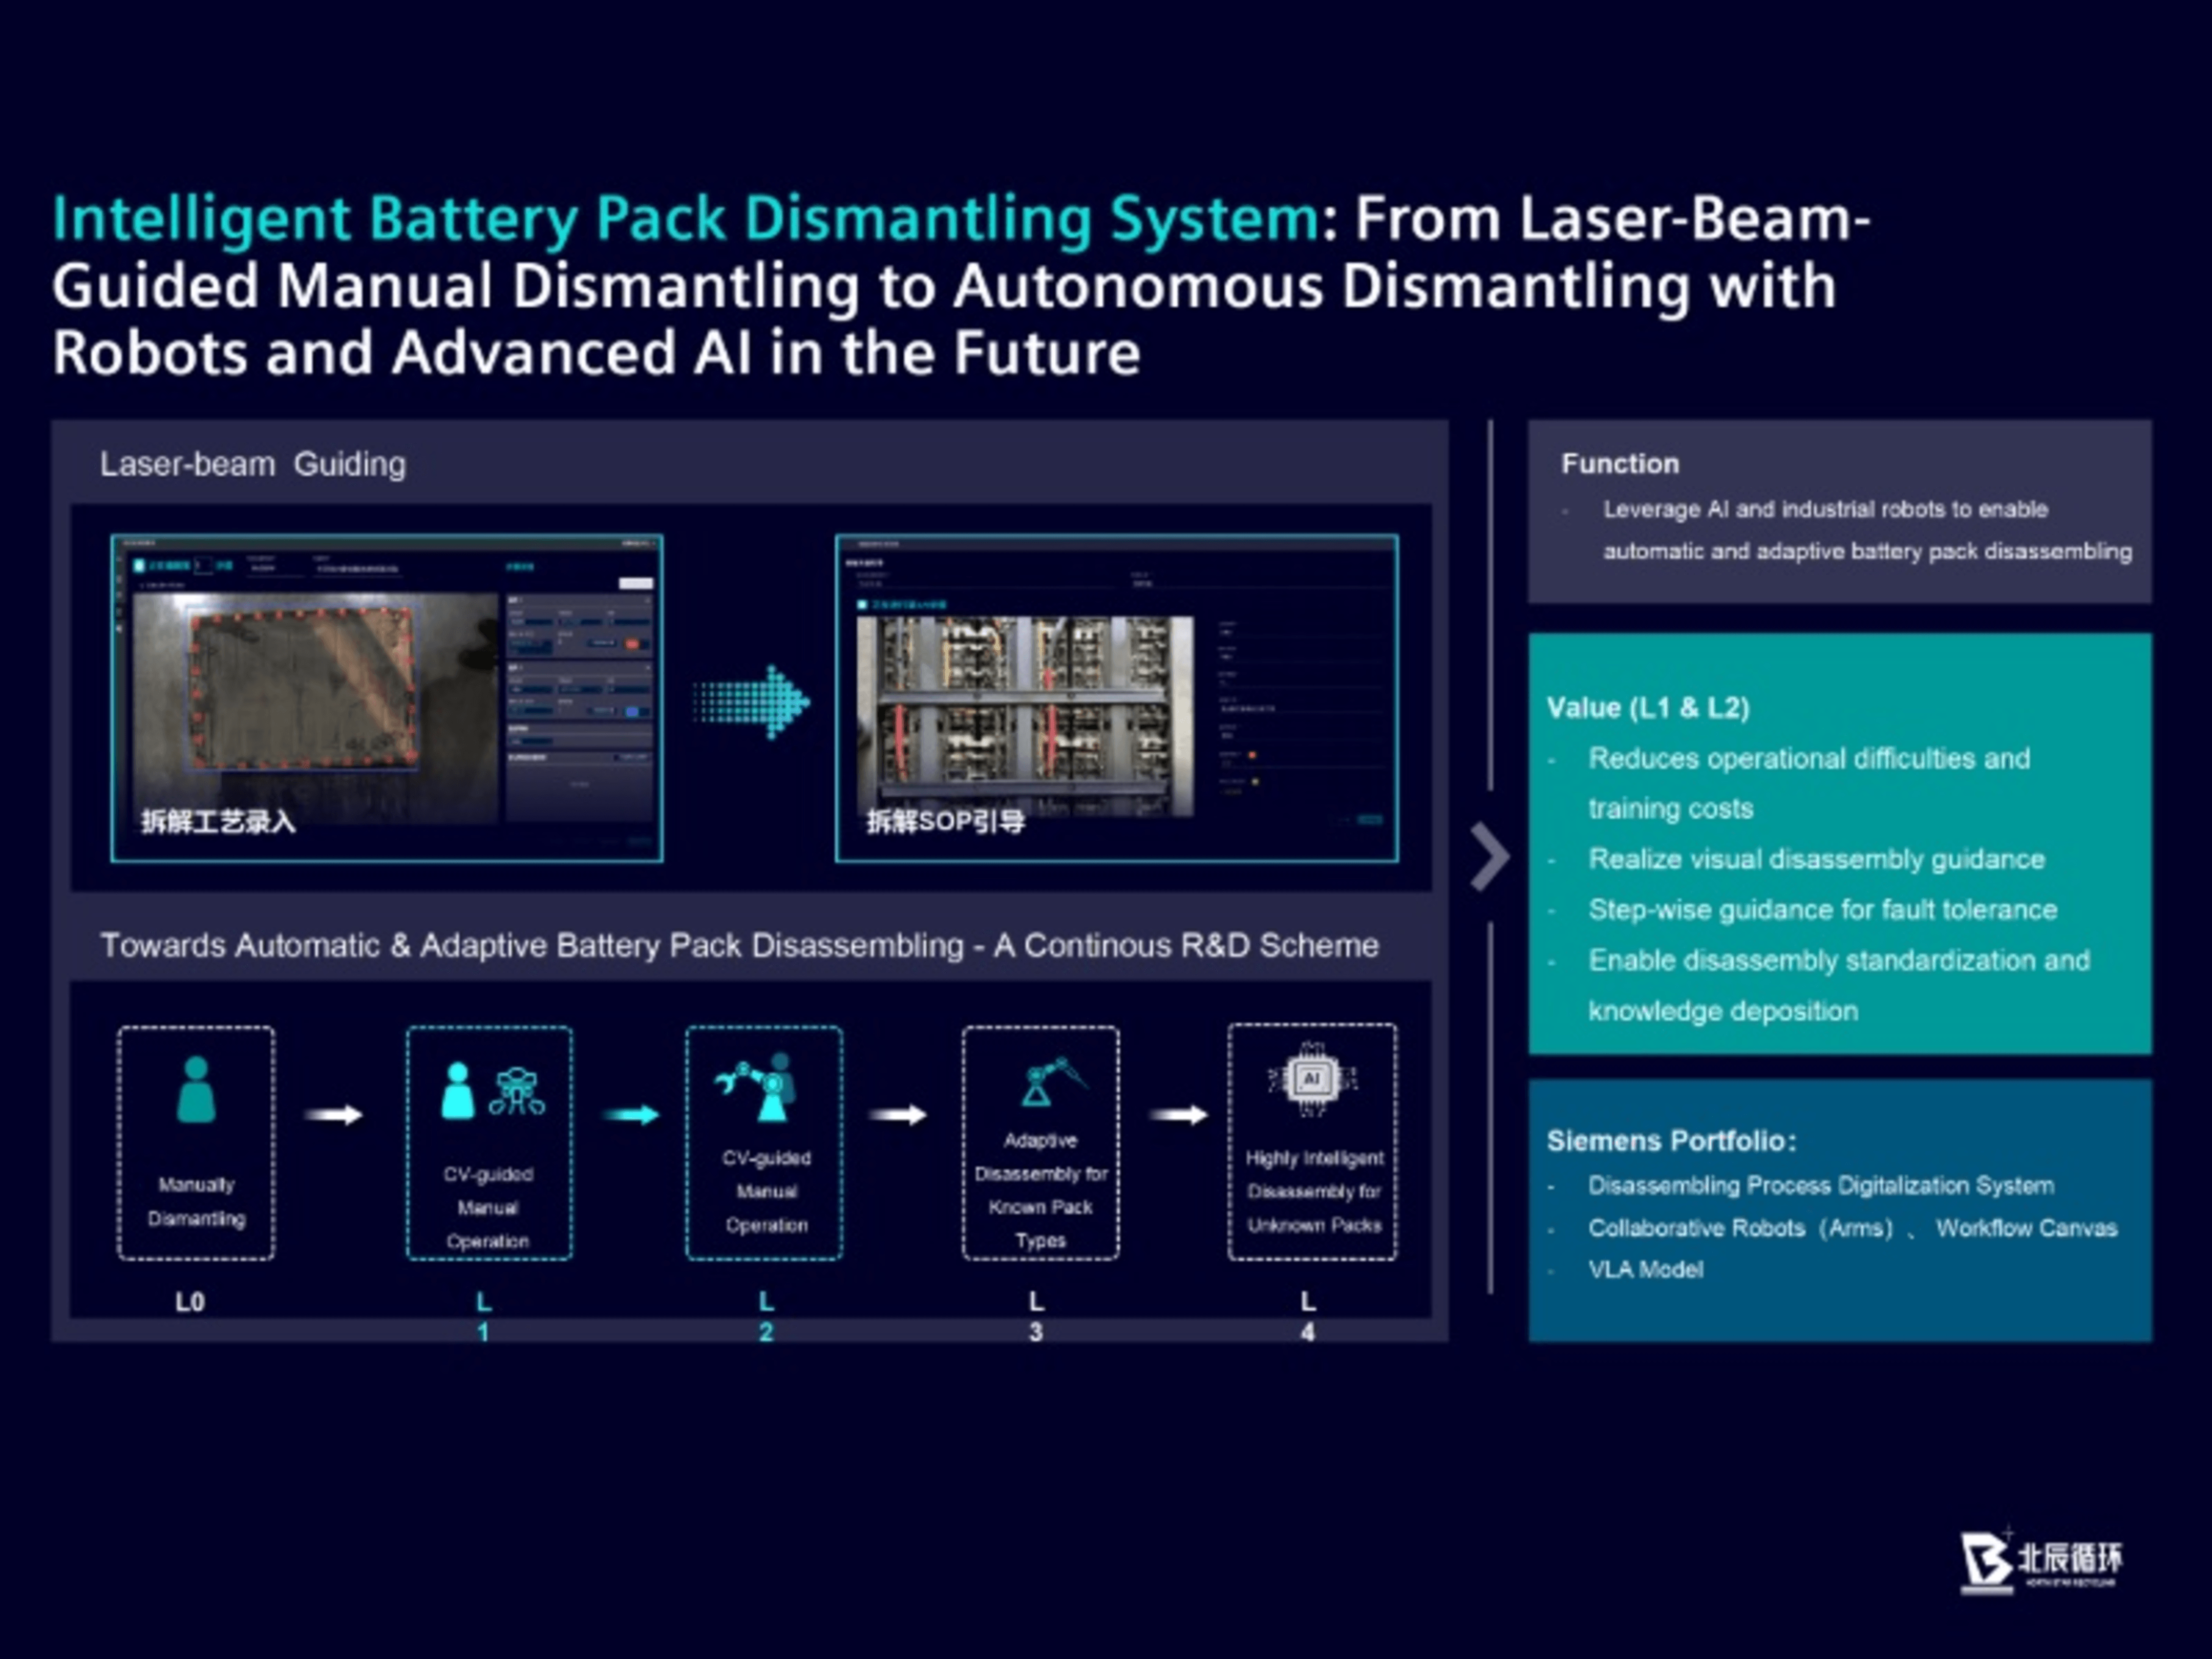Click 'Highly Intelligent Disassembly for Unknown Packs' label
Image resolution: width=2212 pixels, height=1659 pixels.
coord(1314,1191)
